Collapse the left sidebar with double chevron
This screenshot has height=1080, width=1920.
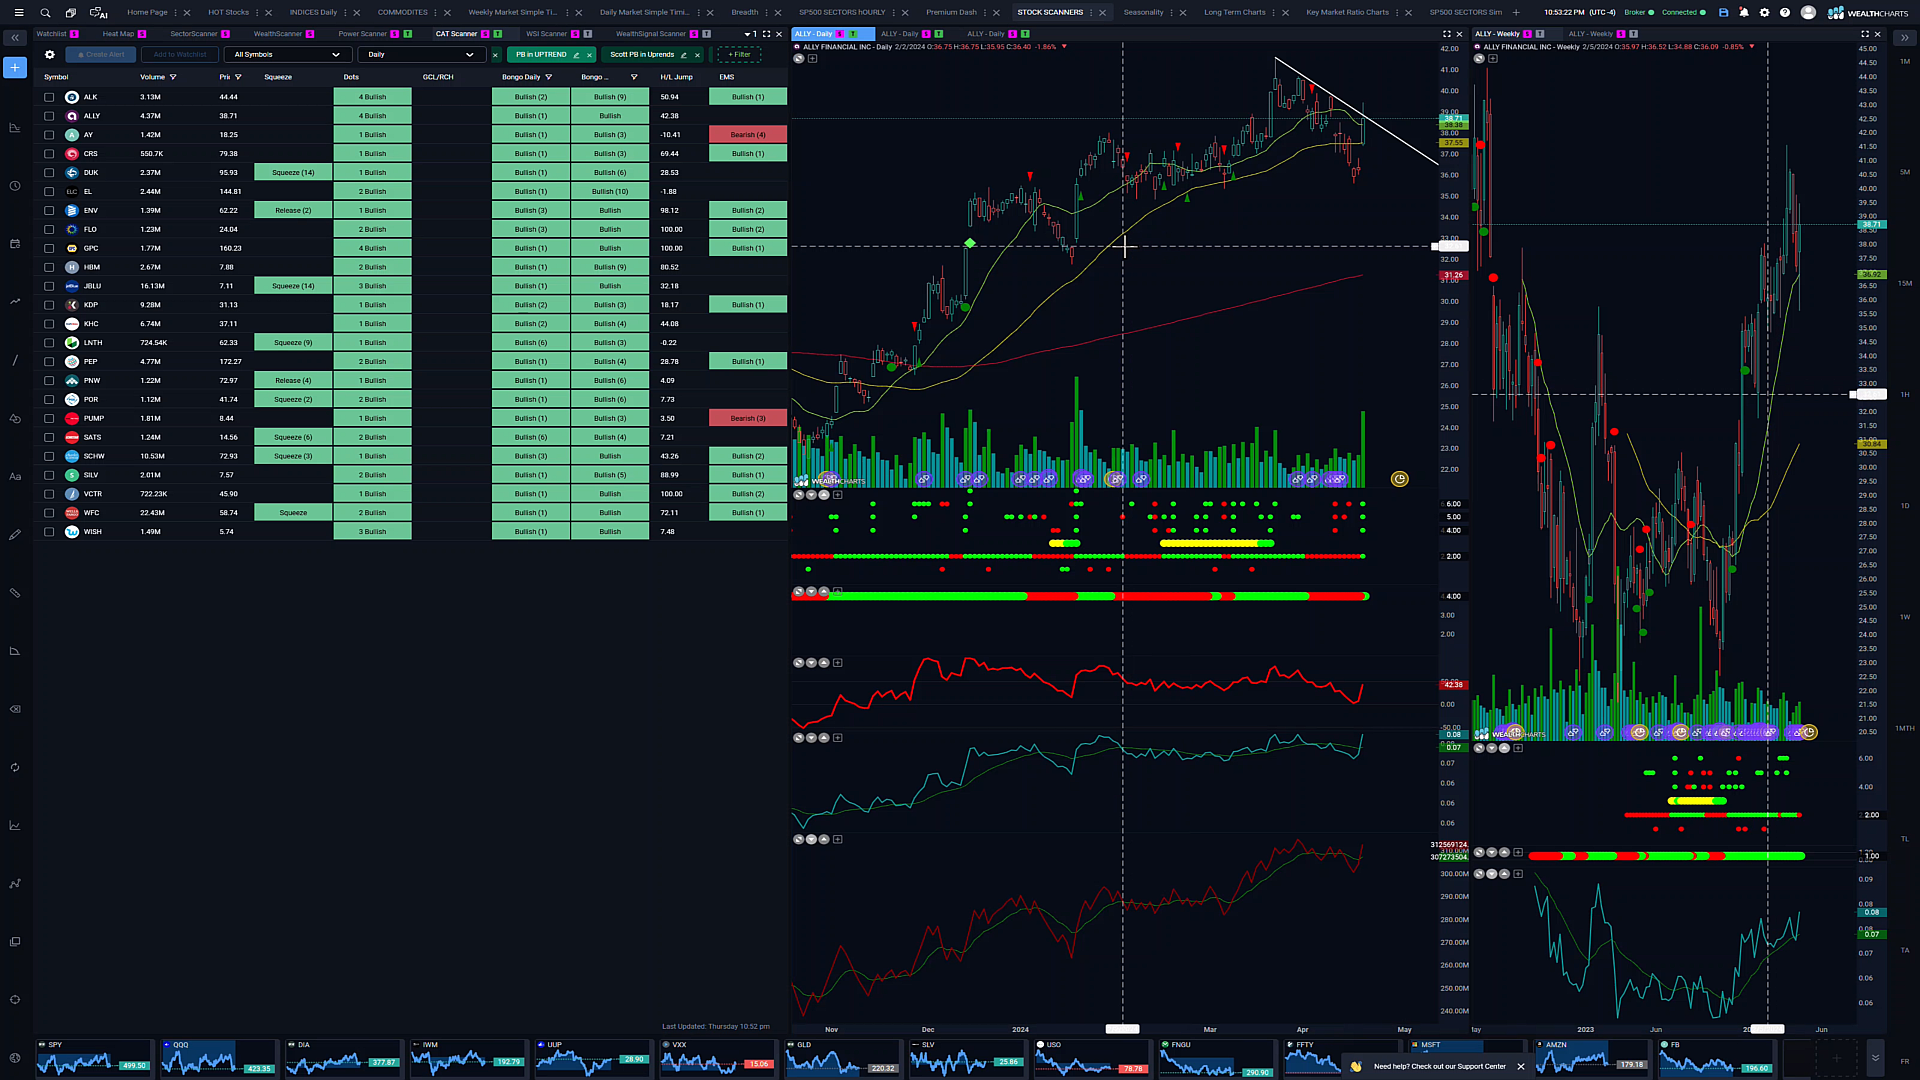pyautogui.click(x=15, y=38)
